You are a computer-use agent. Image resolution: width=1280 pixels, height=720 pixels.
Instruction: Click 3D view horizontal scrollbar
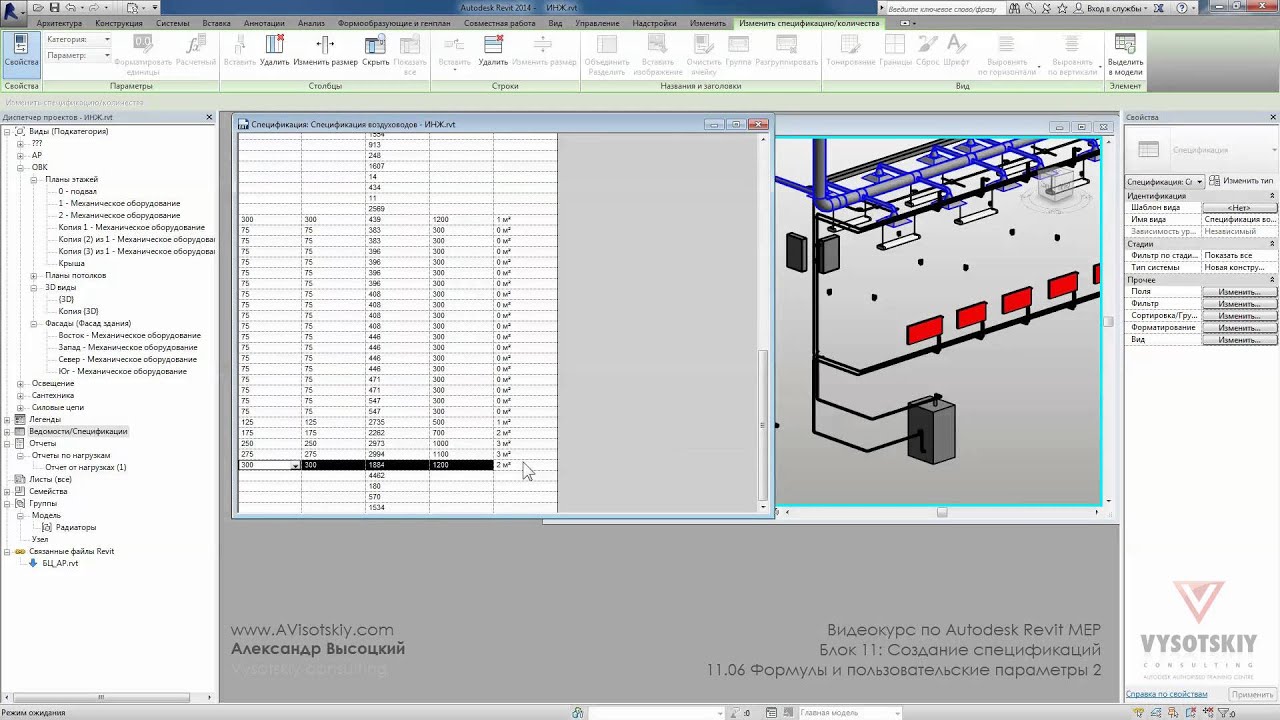[941, 512]
